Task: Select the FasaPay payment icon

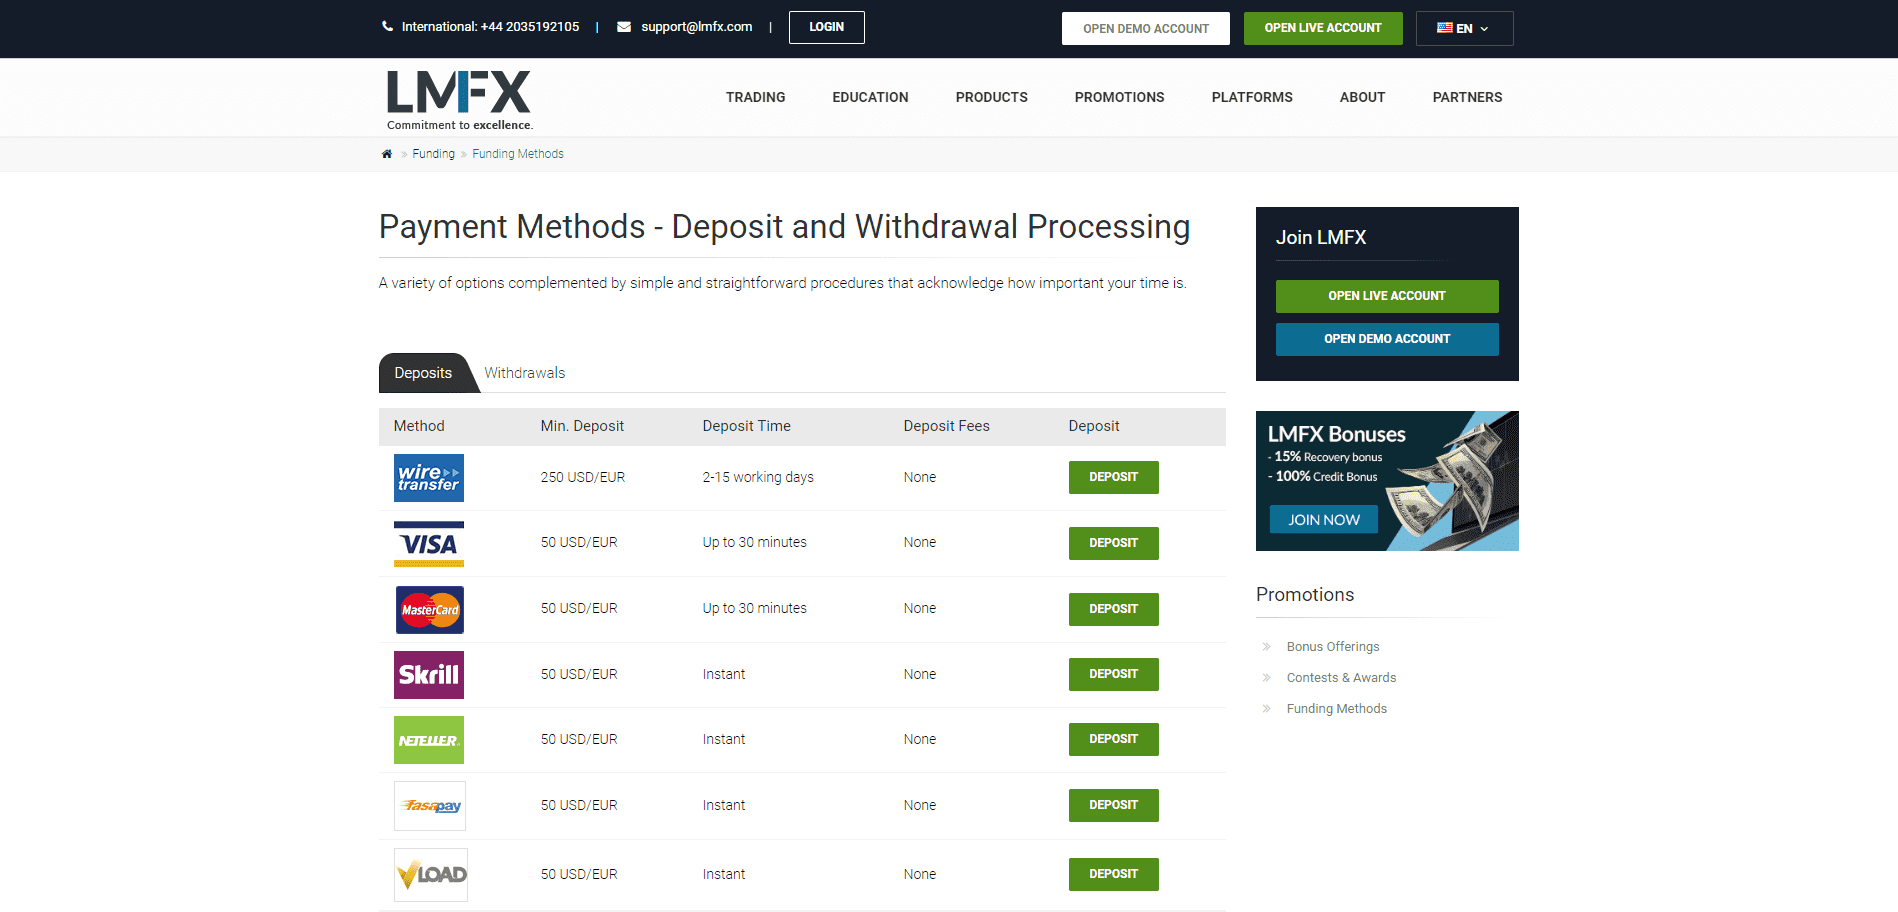Action: pyautogui.click(x=429, y=805)
